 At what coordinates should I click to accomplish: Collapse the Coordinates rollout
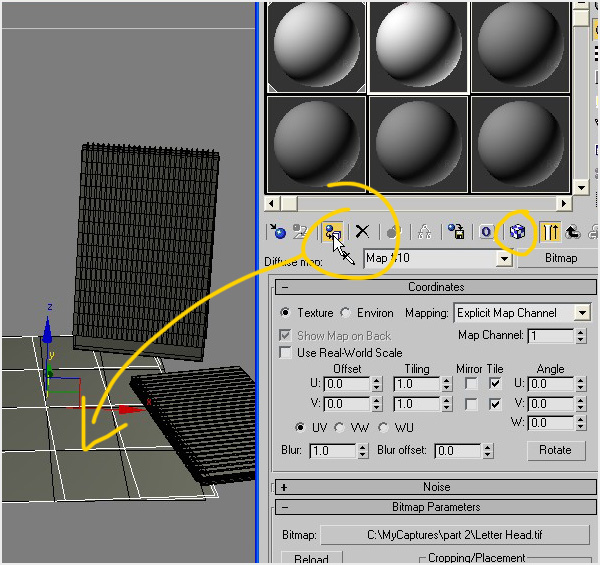[284, 287]
